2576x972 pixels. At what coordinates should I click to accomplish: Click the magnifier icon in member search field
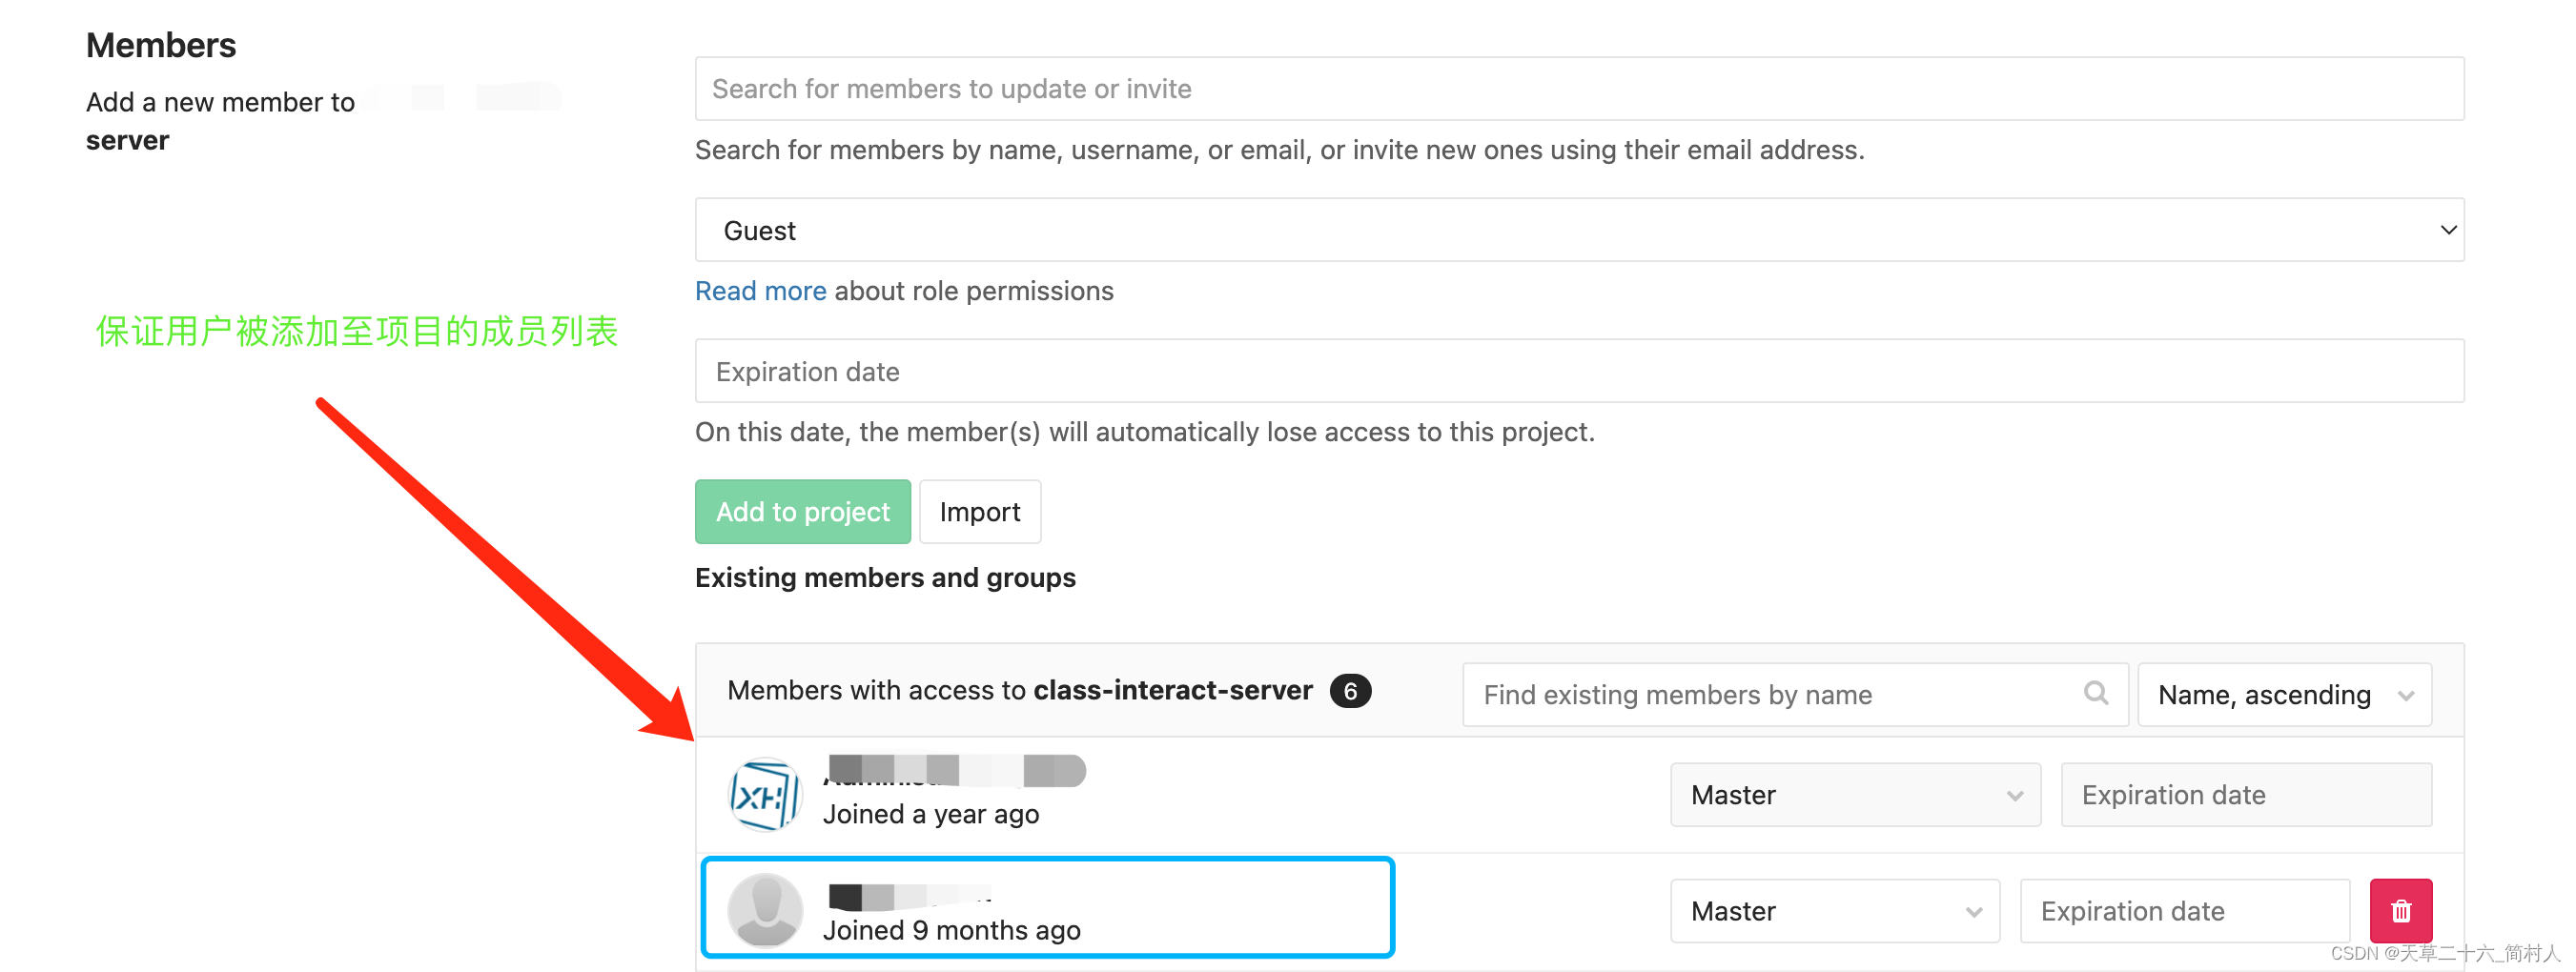pos(2096,693)
